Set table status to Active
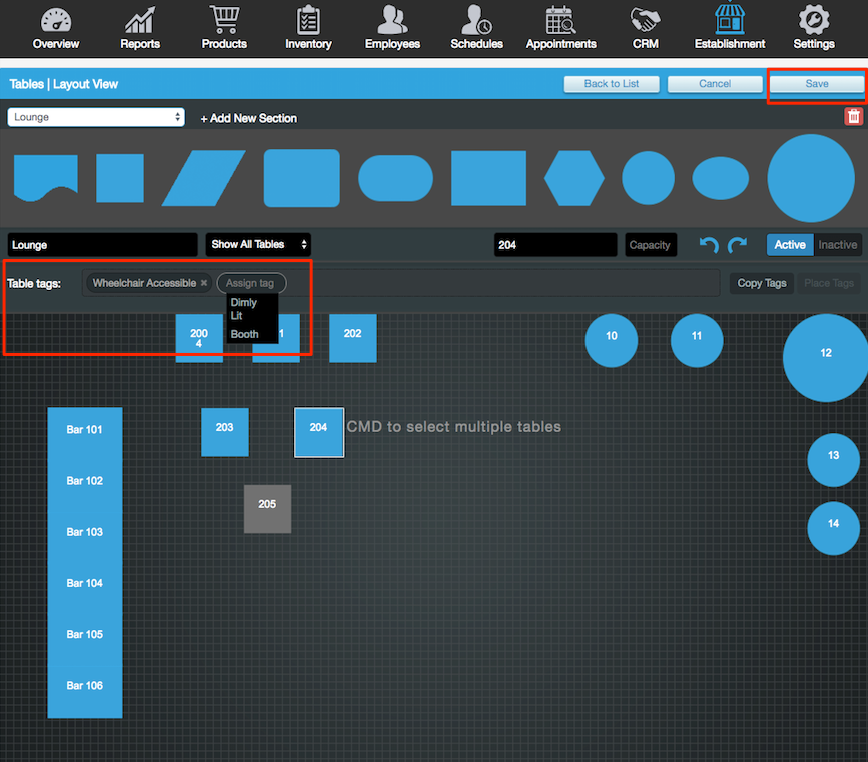 pos(789,245)
